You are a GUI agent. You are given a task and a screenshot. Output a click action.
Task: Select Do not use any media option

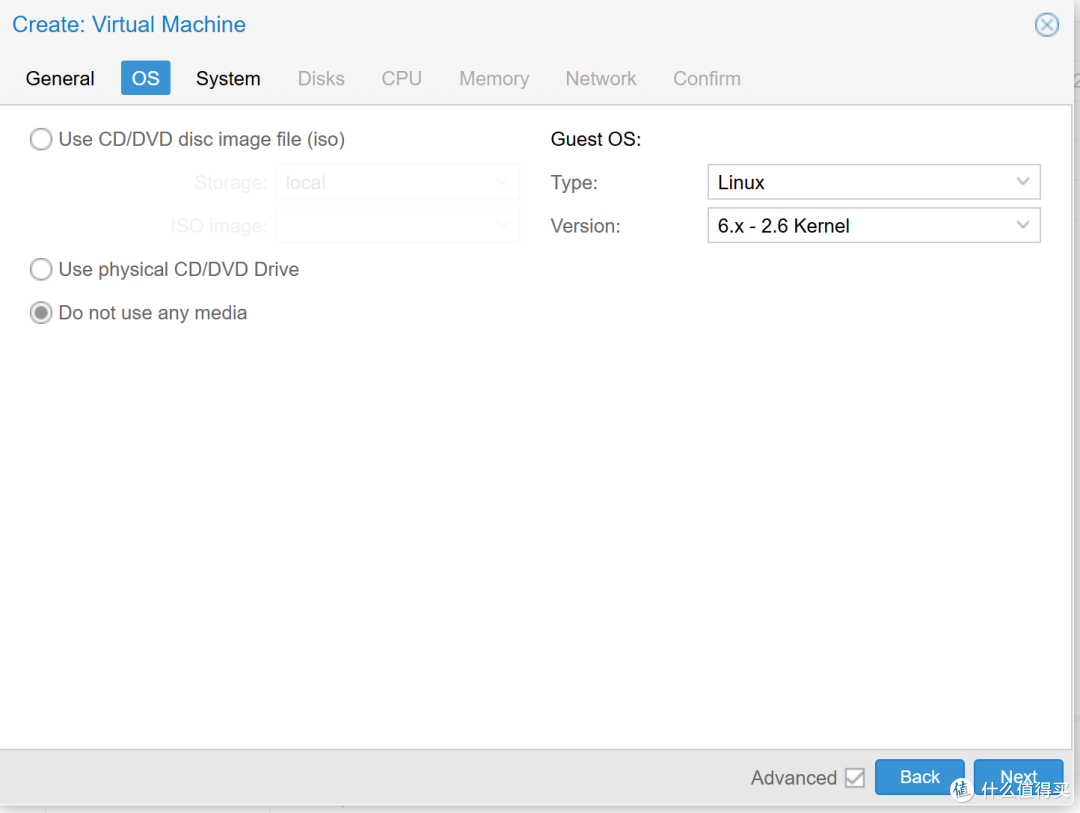(41, 313)
